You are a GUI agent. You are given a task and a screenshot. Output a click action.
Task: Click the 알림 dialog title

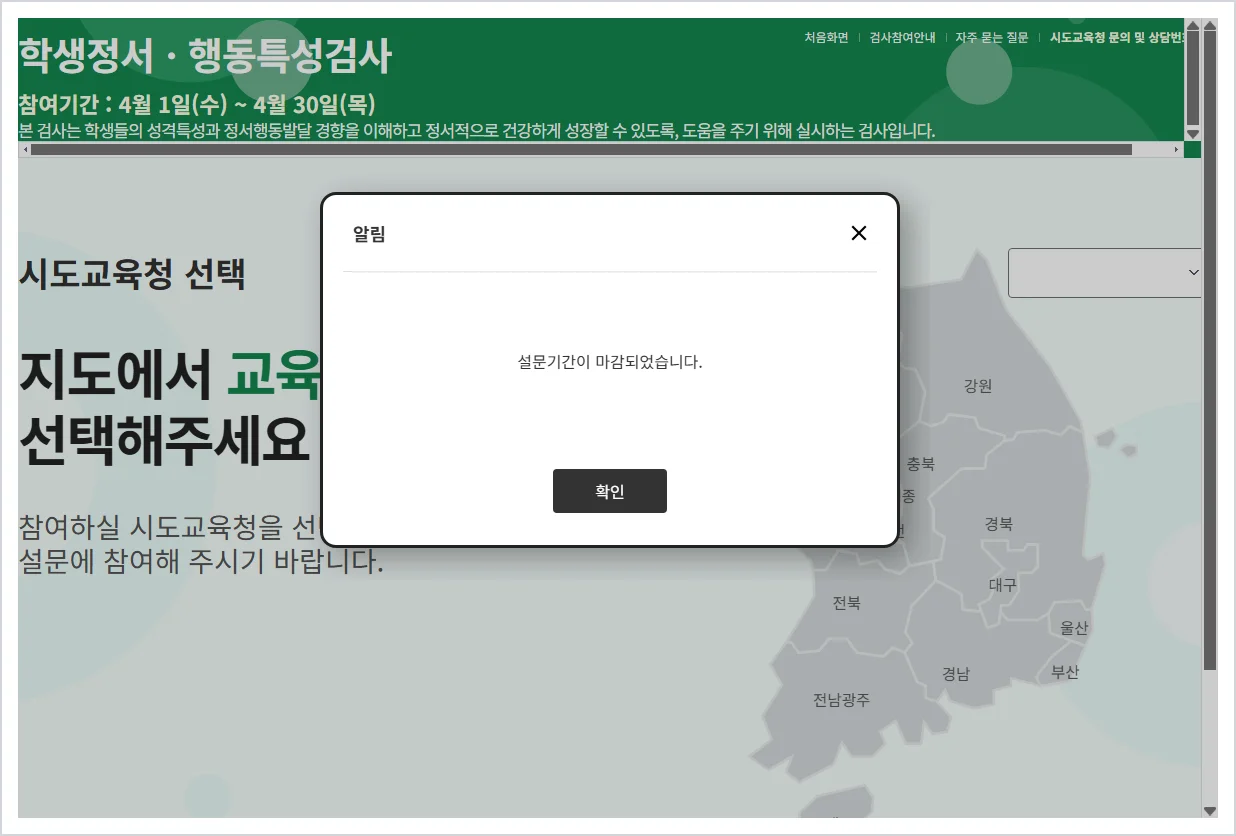tap(369, 234)
